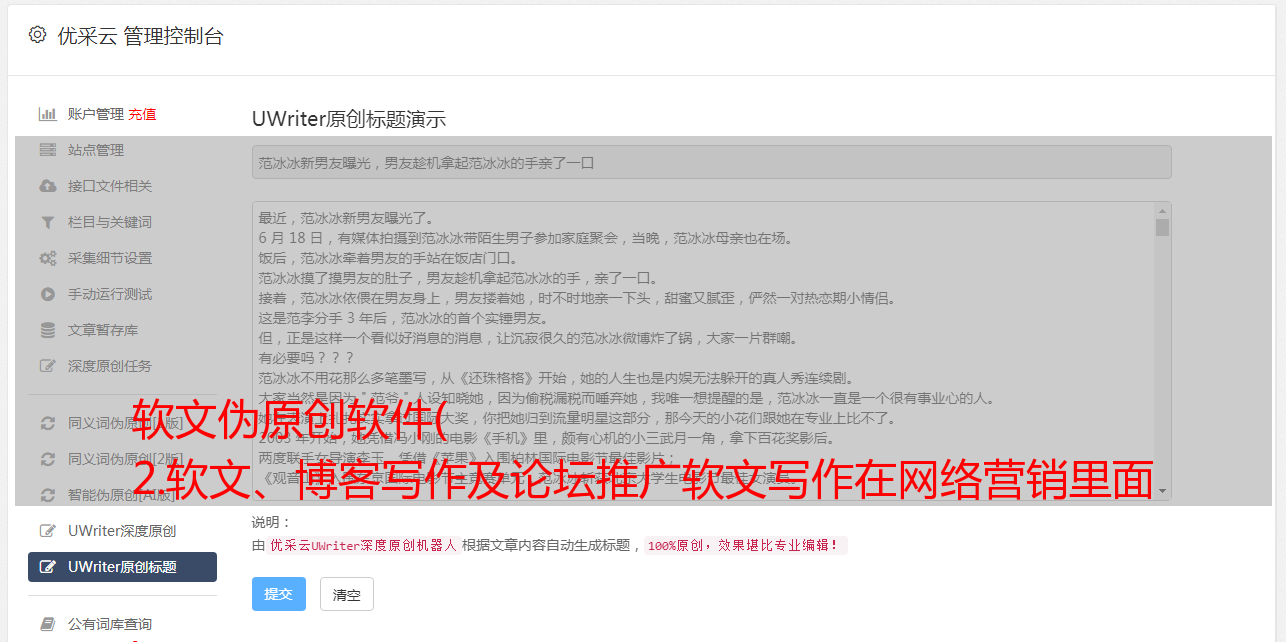Select the UWriter深度原创 menu item
Image resolution: width=1286 pixels, height=642 pixels.
(x=122, y=531)
